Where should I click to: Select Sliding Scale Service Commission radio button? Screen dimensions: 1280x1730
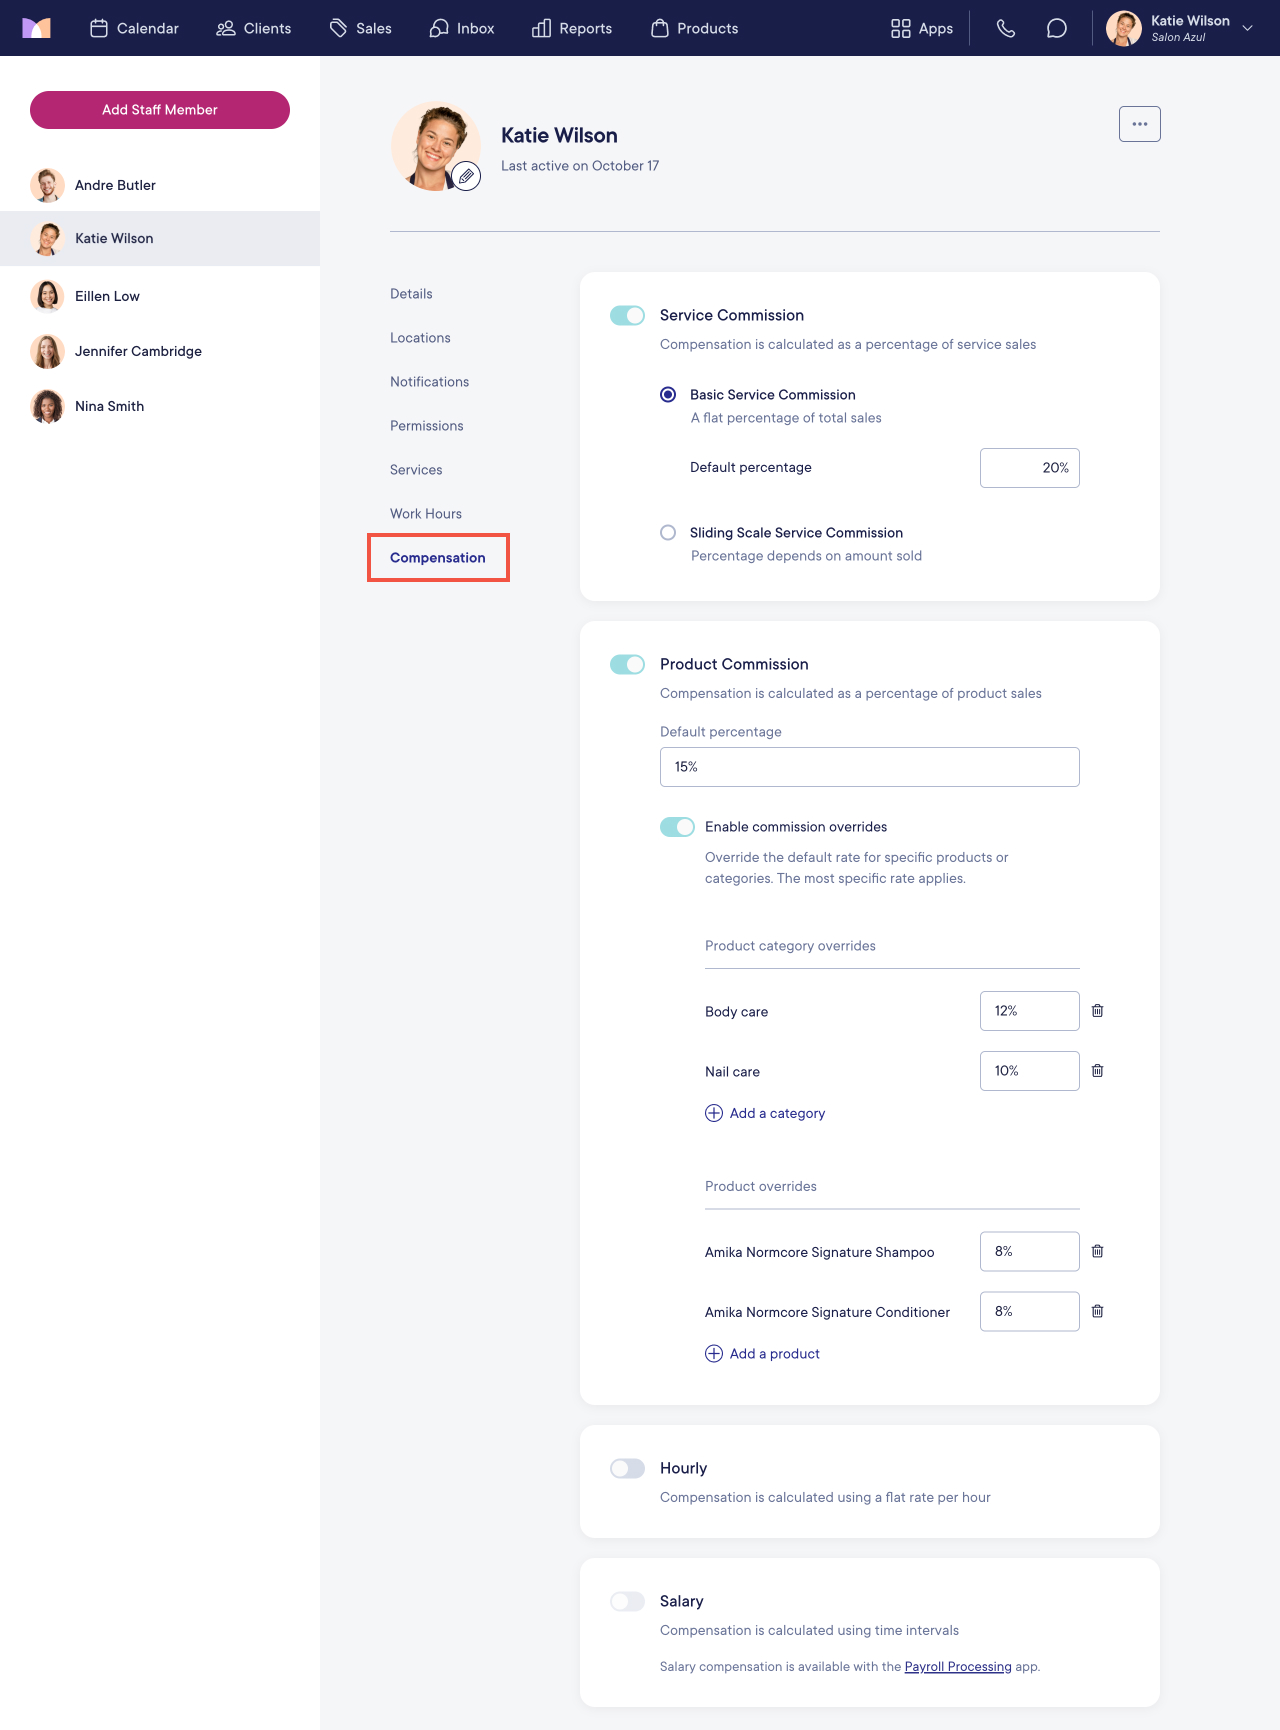(x=668, y=533)
